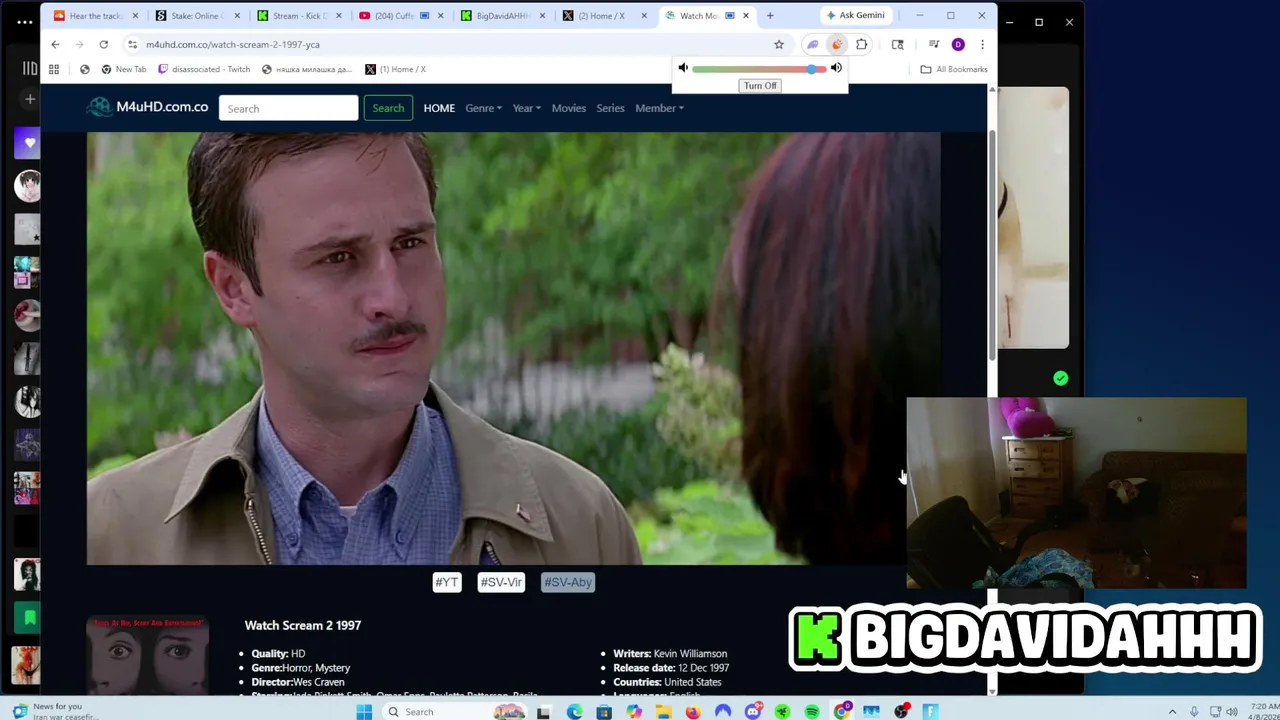Switch to the BigDavidAHHH tab
Screen dimensions: 1280x720
(502, 15)
